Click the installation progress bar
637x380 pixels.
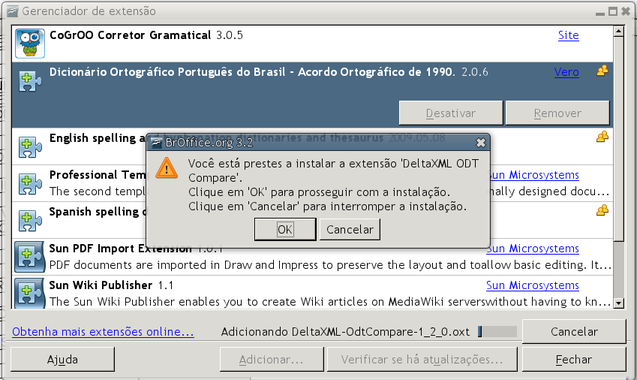(x=497, y=332)
